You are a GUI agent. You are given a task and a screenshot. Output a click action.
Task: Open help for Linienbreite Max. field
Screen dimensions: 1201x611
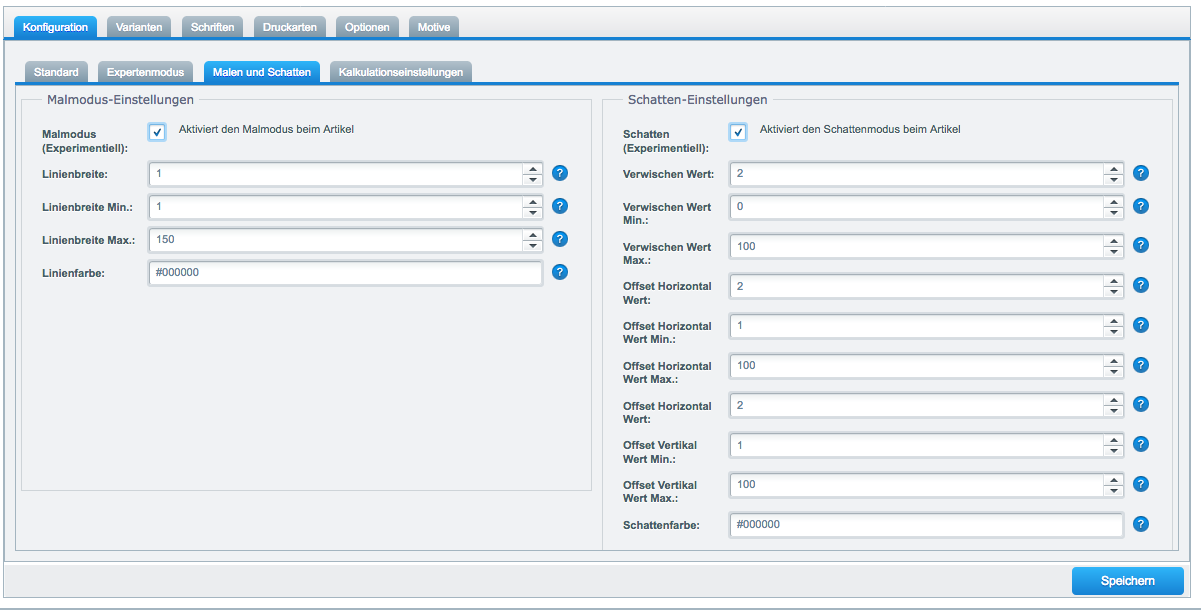560,239
